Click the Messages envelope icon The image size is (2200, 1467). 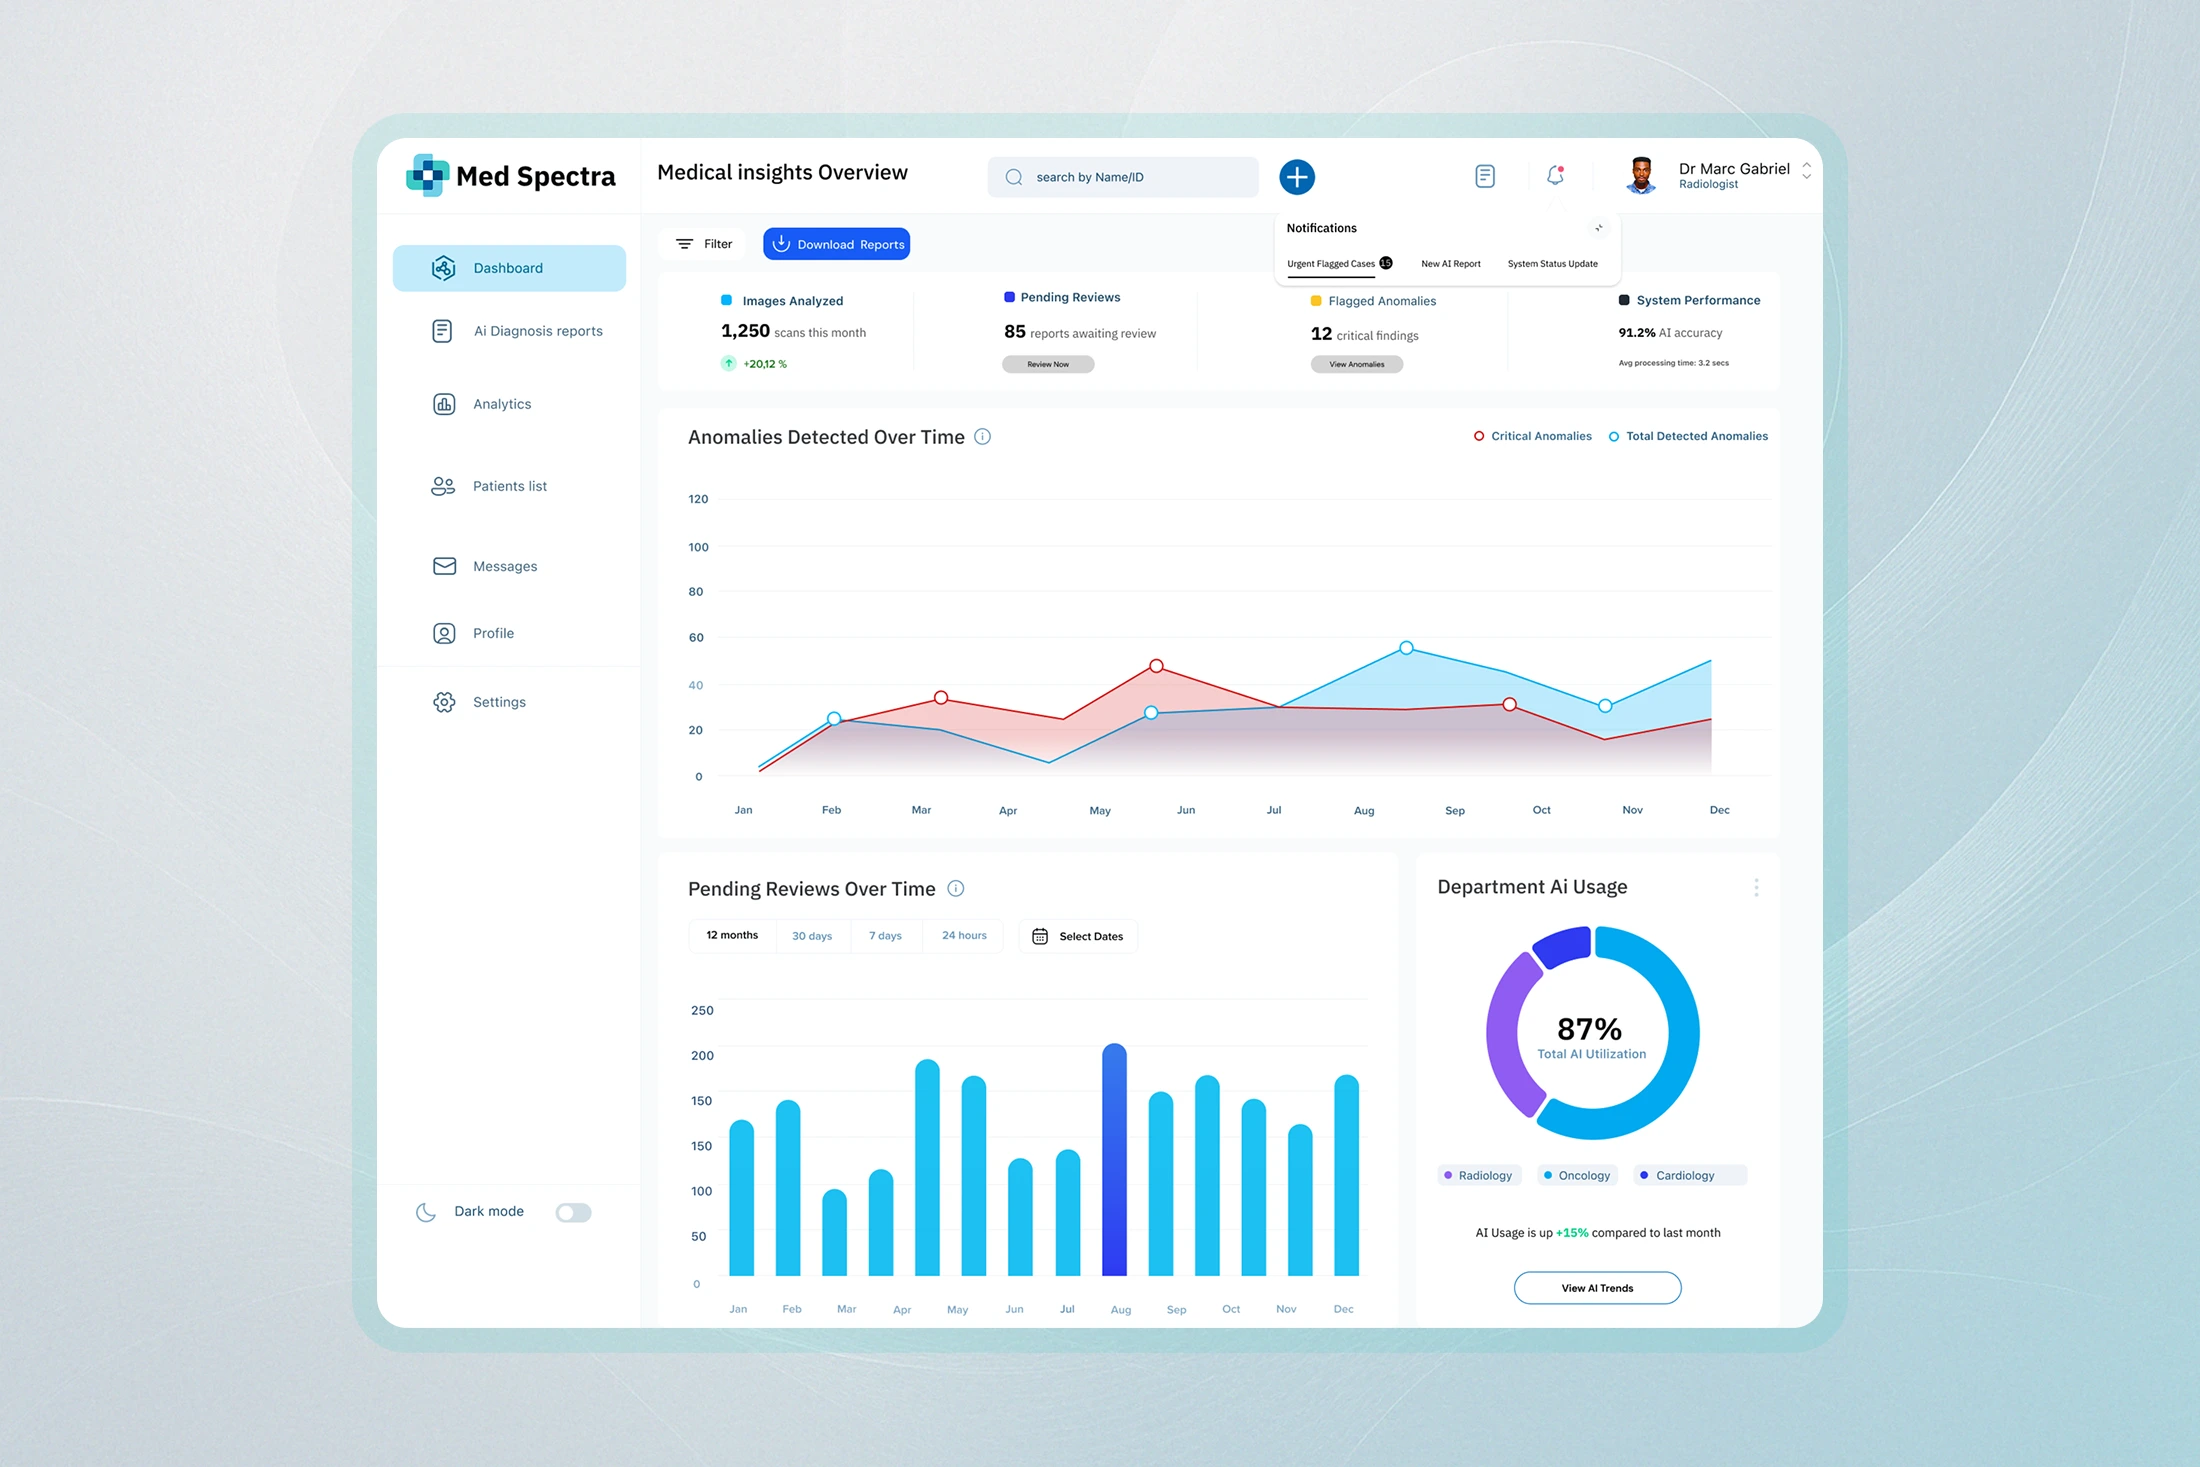tap(444, 566)
